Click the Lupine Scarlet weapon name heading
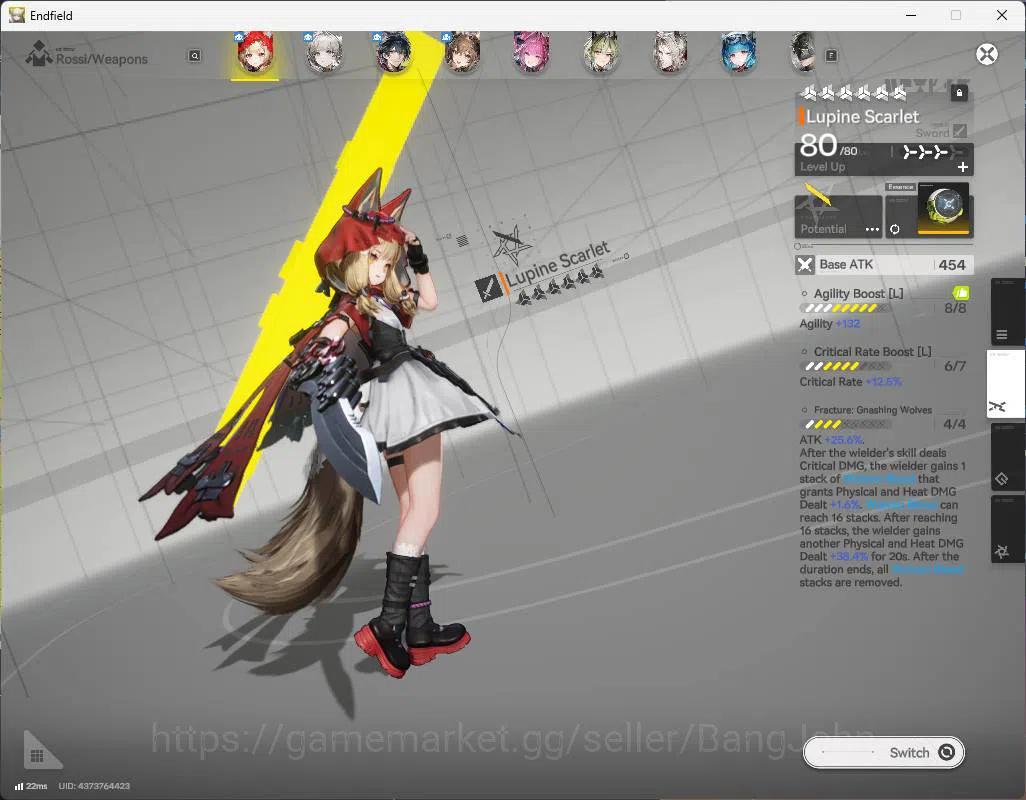The image size is (1026, 800). pos(862,117)
